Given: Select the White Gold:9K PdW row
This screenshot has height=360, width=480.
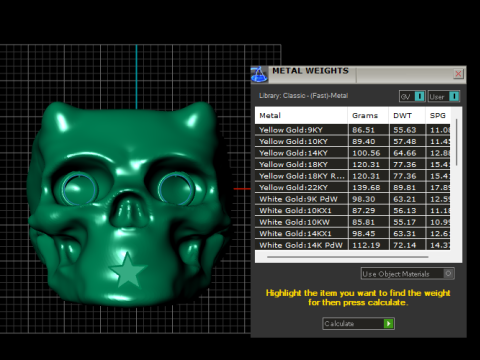Looking at the screenshot, I should (x=353, y=199).
